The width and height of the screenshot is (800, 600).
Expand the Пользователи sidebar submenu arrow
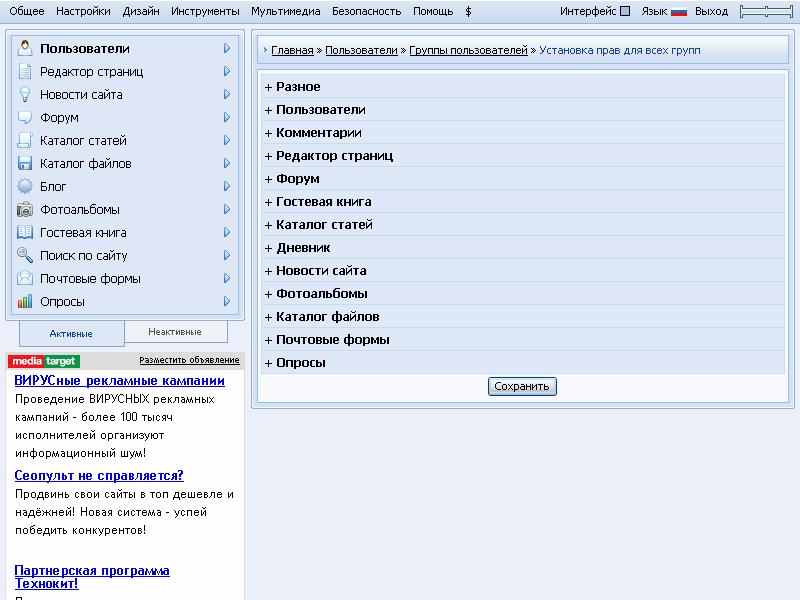coord(227,48)
